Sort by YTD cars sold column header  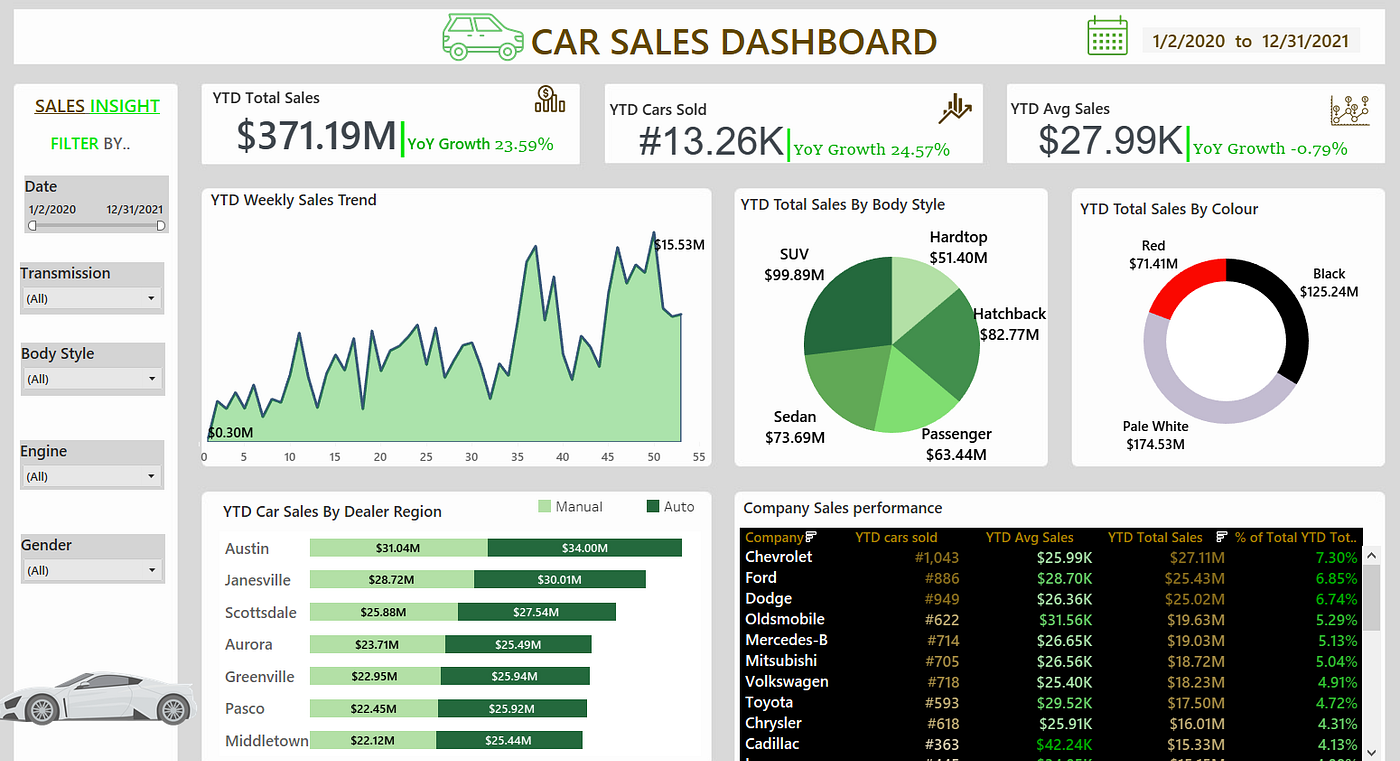(x=896, y=537)
